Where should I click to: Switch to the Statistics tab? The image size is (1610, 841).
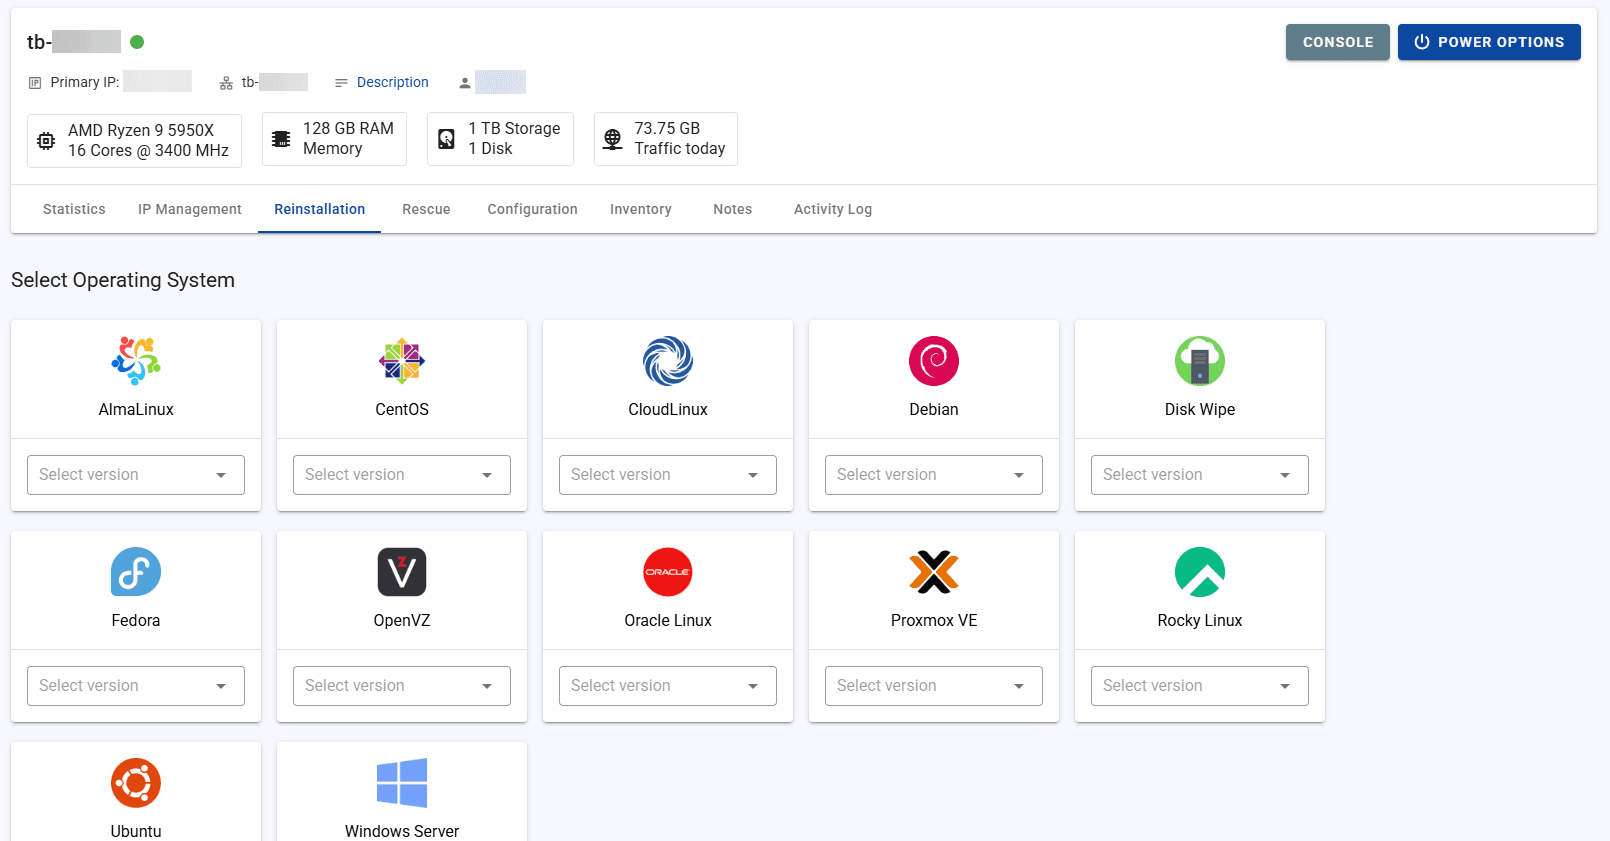[x=74, y=209]
